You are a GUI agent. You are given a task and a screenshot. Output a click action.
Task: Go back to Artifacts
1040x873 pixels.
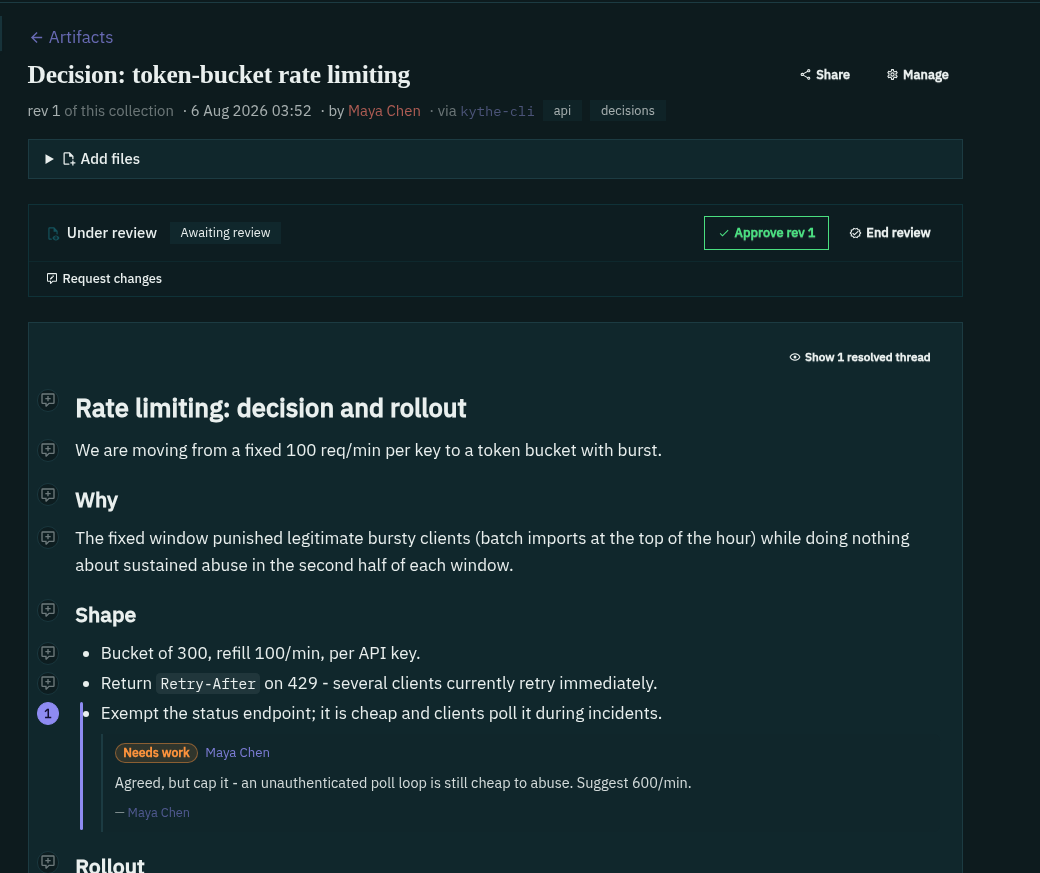pos(71,37)
